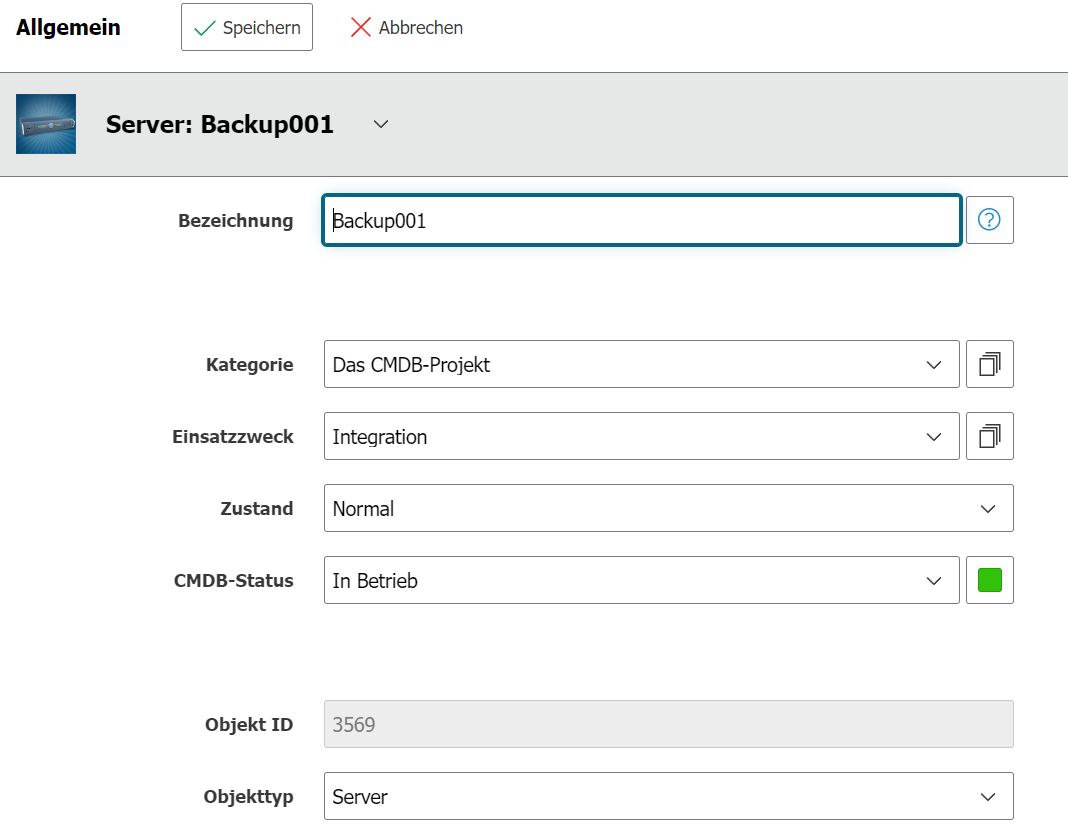Click the Objekttyp field label
The height and width of the screenshot is (831, 1068).
tap(248, 797)
